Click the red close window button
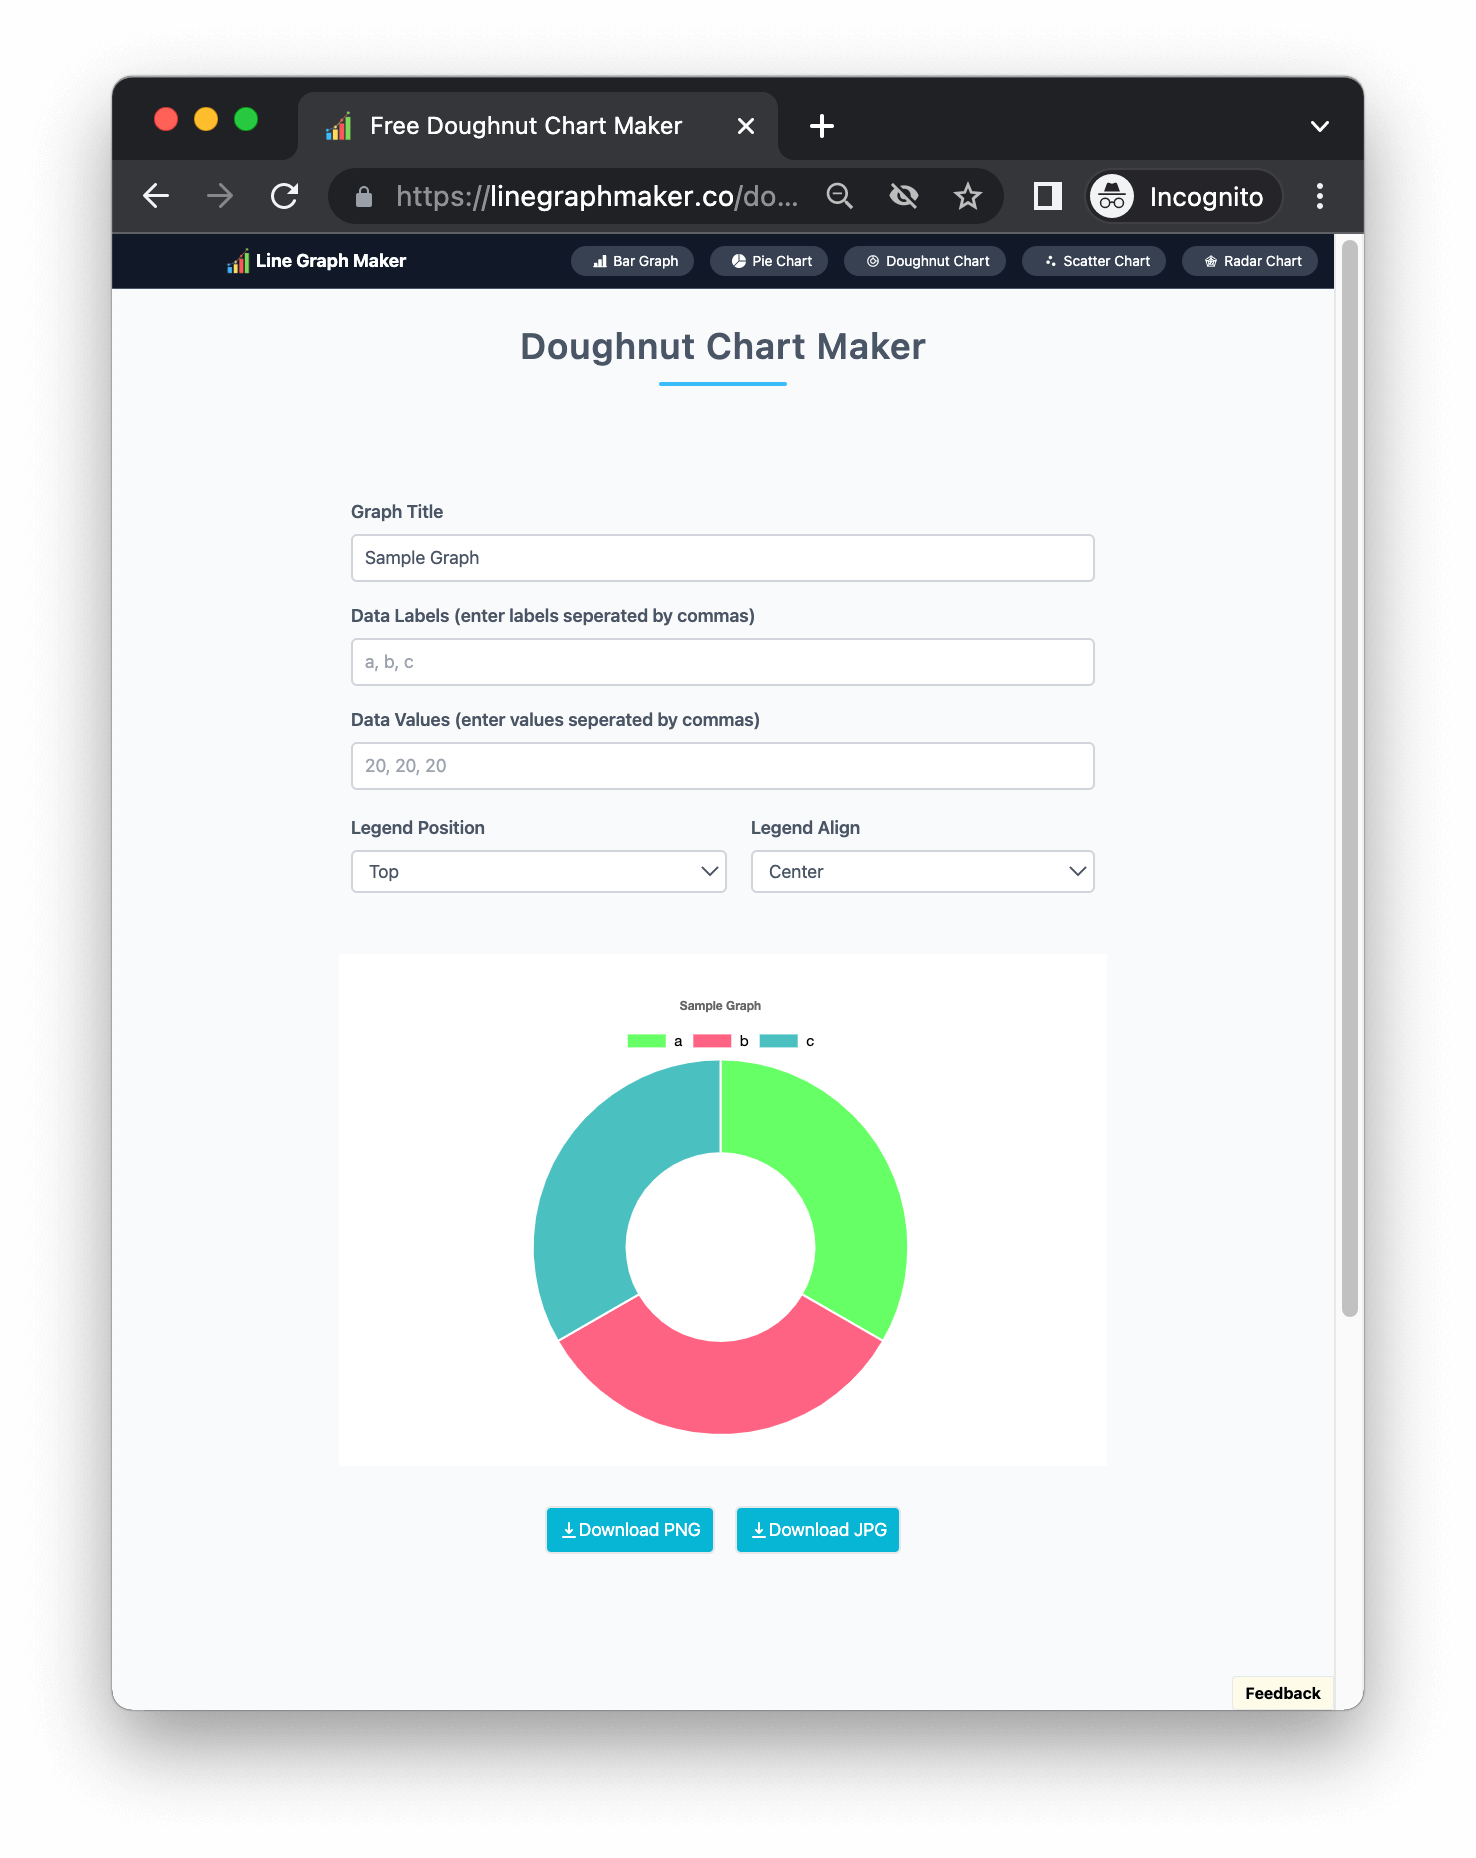 [x=166, y=120]
